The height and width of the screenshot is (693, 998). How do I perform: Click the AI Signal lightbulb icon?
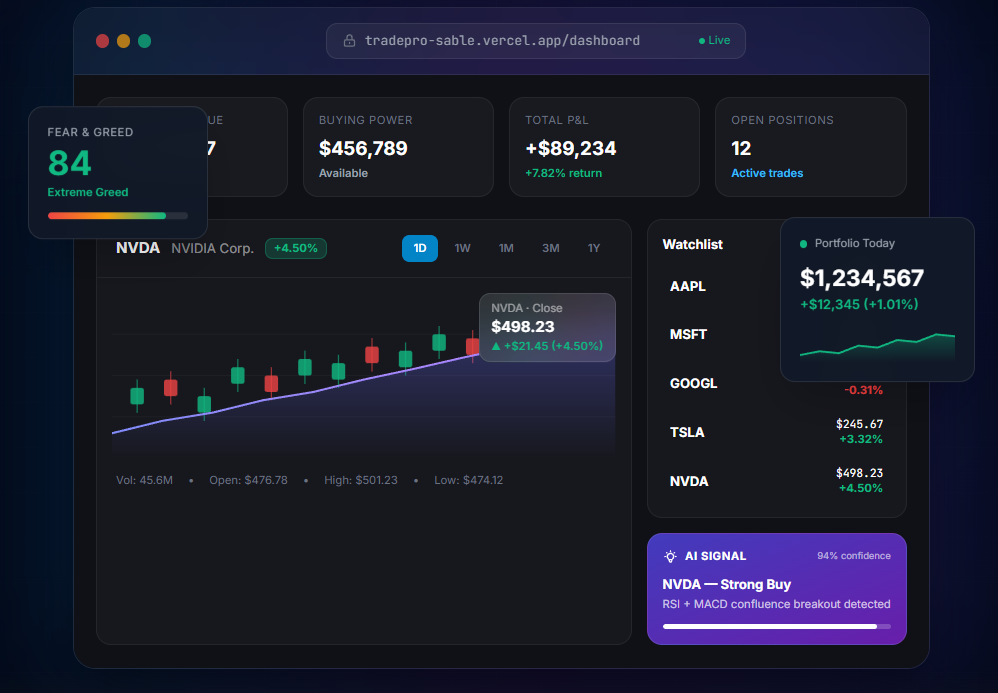(670, 556)
